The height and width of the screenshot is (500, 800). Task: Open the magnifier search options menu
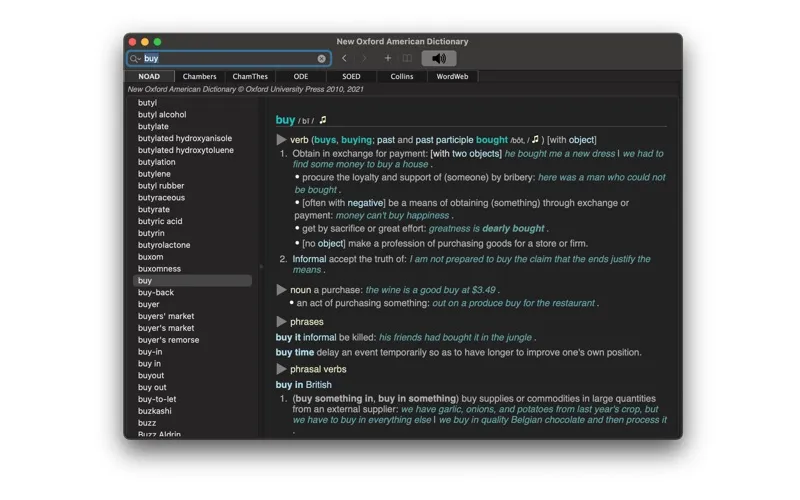pos(135,59)
